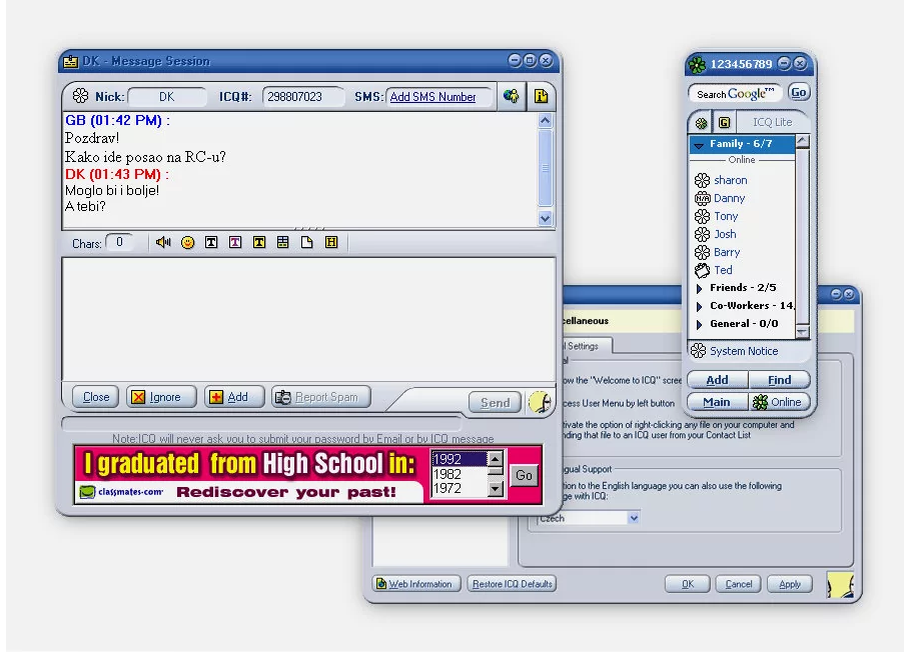The width and height of the screenshot is (904, 652).
Task: Open the Google tab icon in contact list
Action: coord(723,122)
